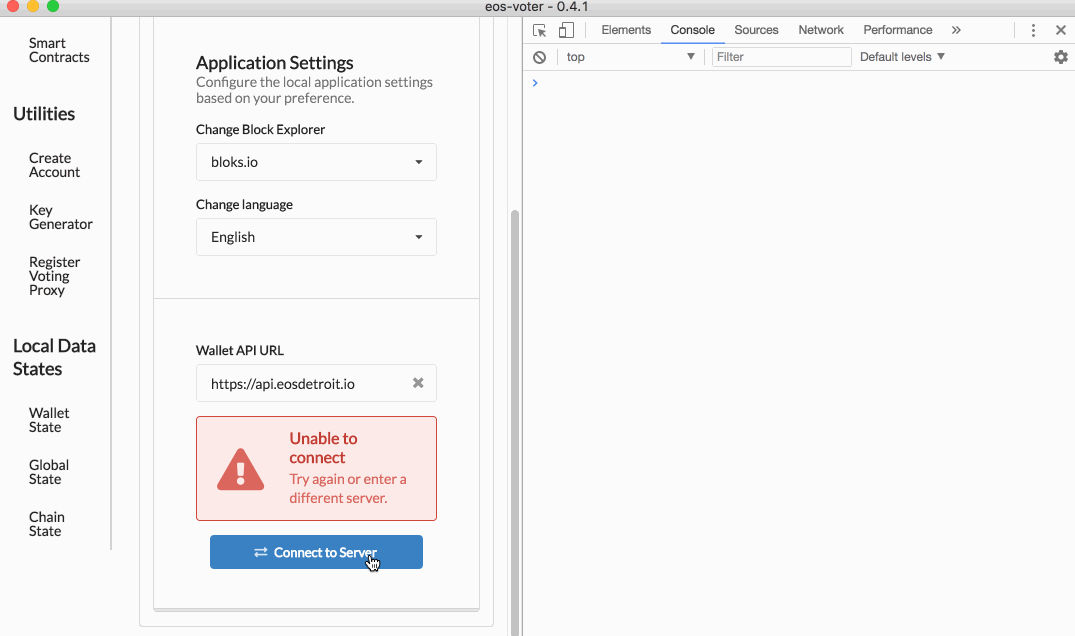Image resolution: width=1075 pixels, height=636 pixels.
Task: Reveal hidden DevTools panels via the chevron
Action: (x=956, y=30)
